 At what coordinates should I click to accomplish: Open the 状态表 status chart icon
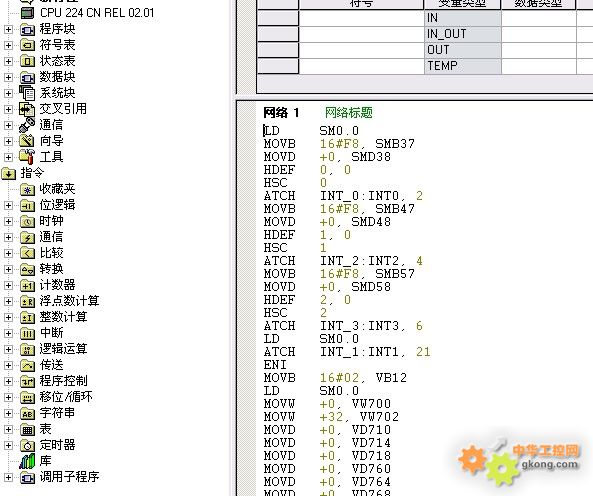[x=27, y=61]
